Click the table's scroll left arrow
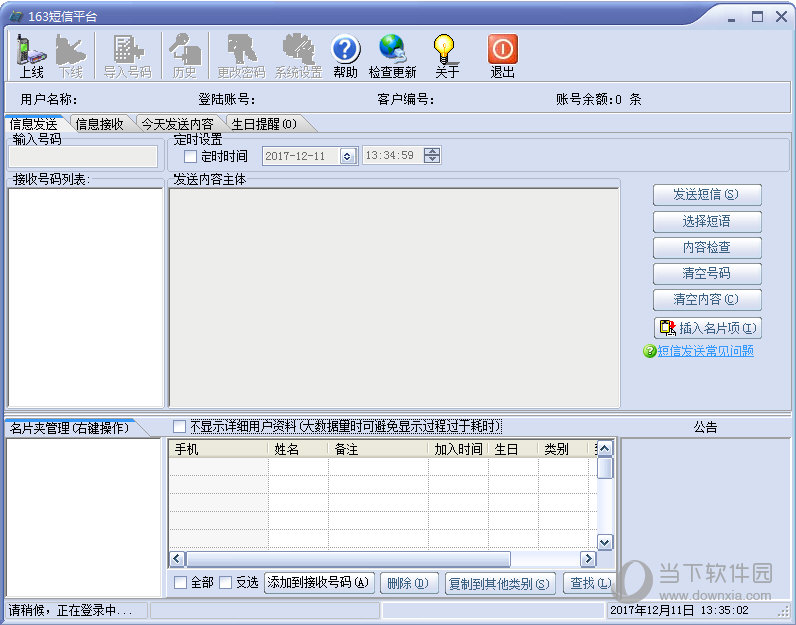This screenshot has height=625, width=796. (177, 559)
